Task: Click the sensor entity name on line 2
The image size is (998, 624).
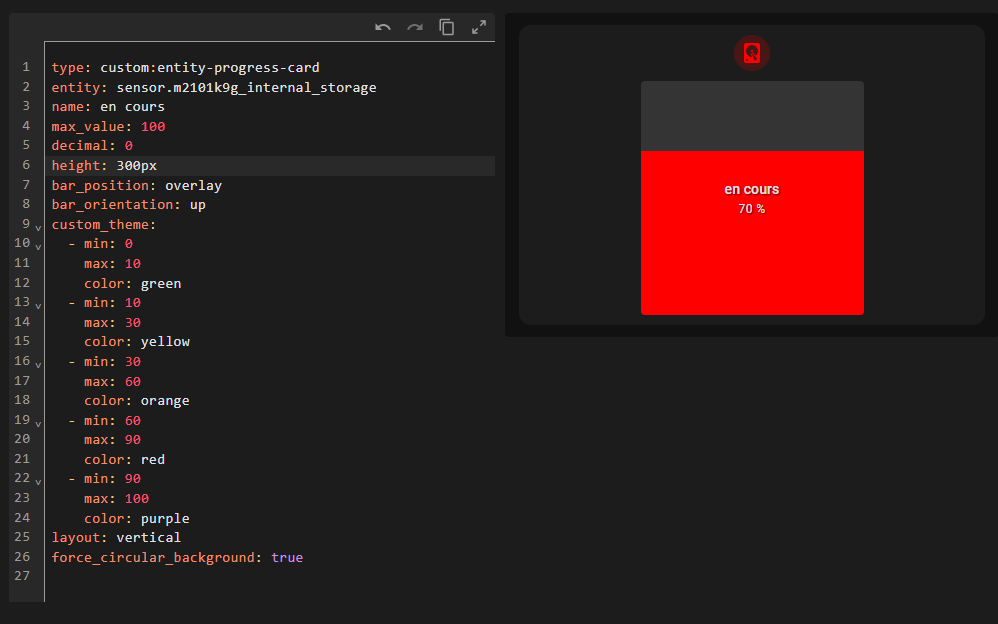Action: pyautogui.click(x=246, y=87)
